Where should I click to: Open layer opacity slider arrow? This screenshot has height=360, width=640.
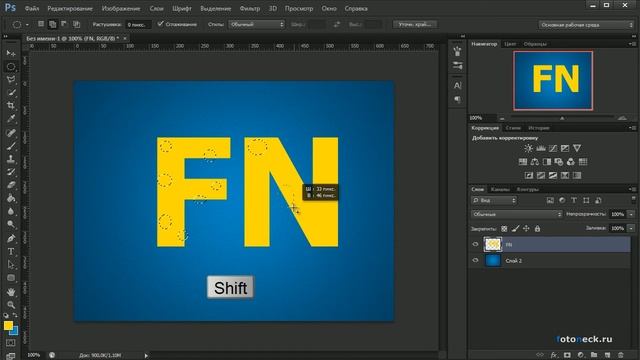[631, 214]
